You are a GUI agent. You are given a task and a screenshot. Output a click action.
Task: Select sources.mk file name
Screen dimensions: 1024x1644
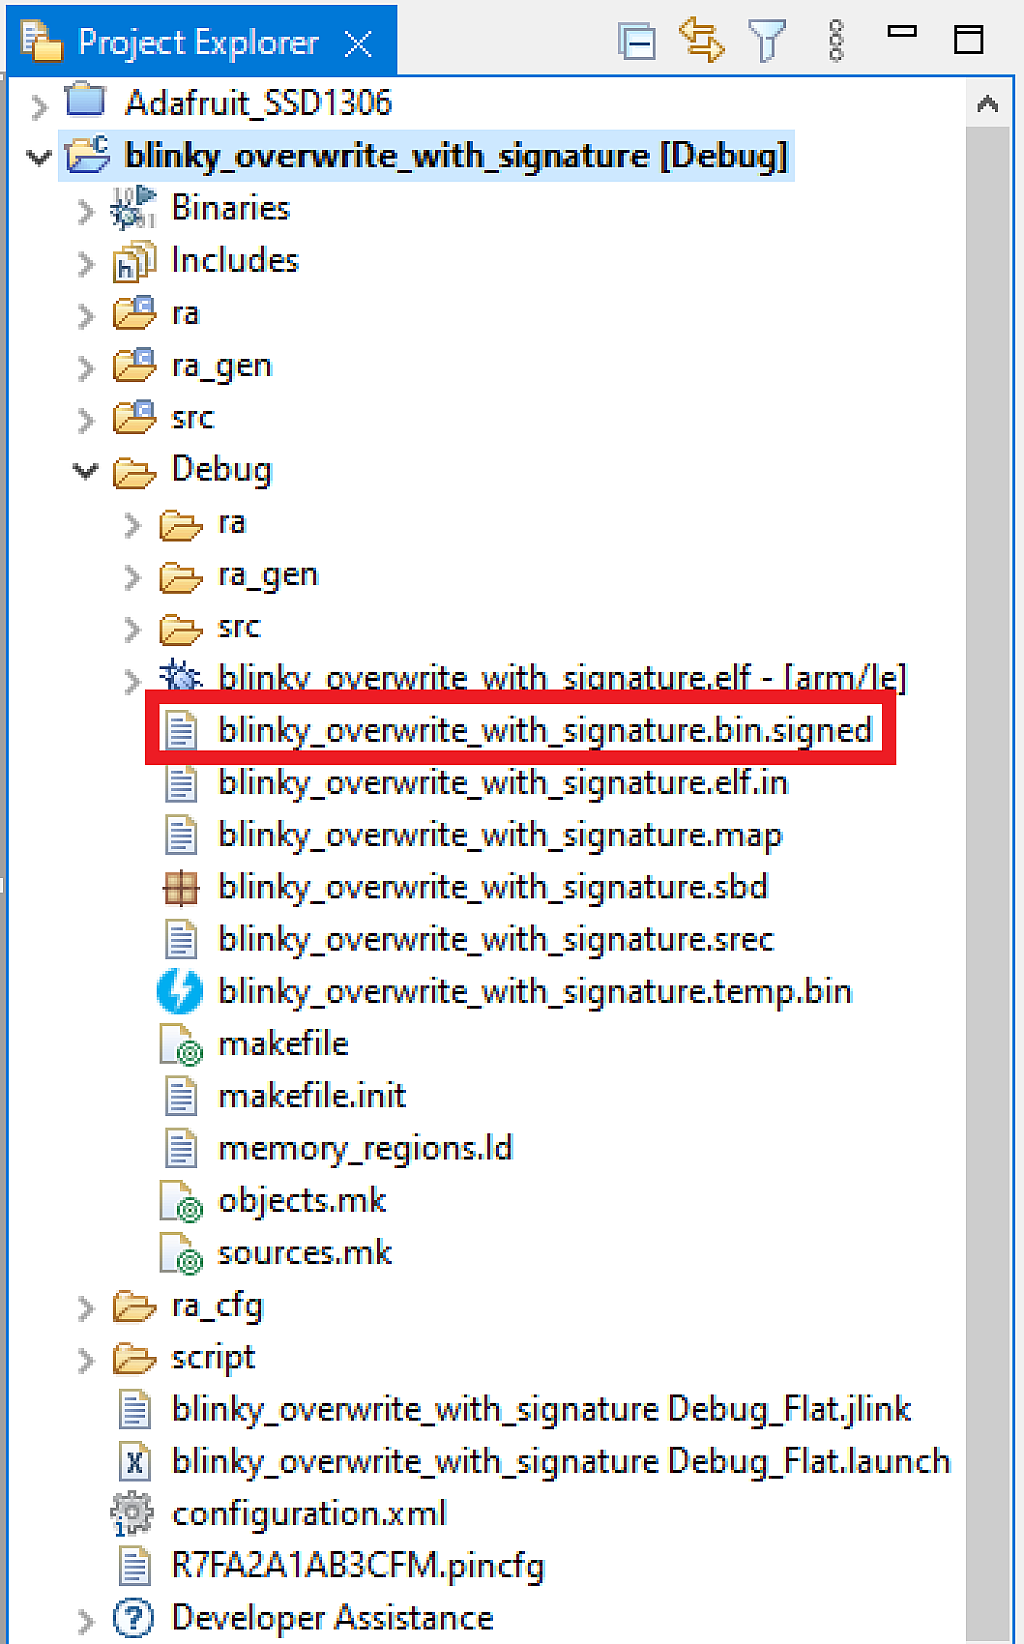pyautogui.click(x=305, y=1252)
